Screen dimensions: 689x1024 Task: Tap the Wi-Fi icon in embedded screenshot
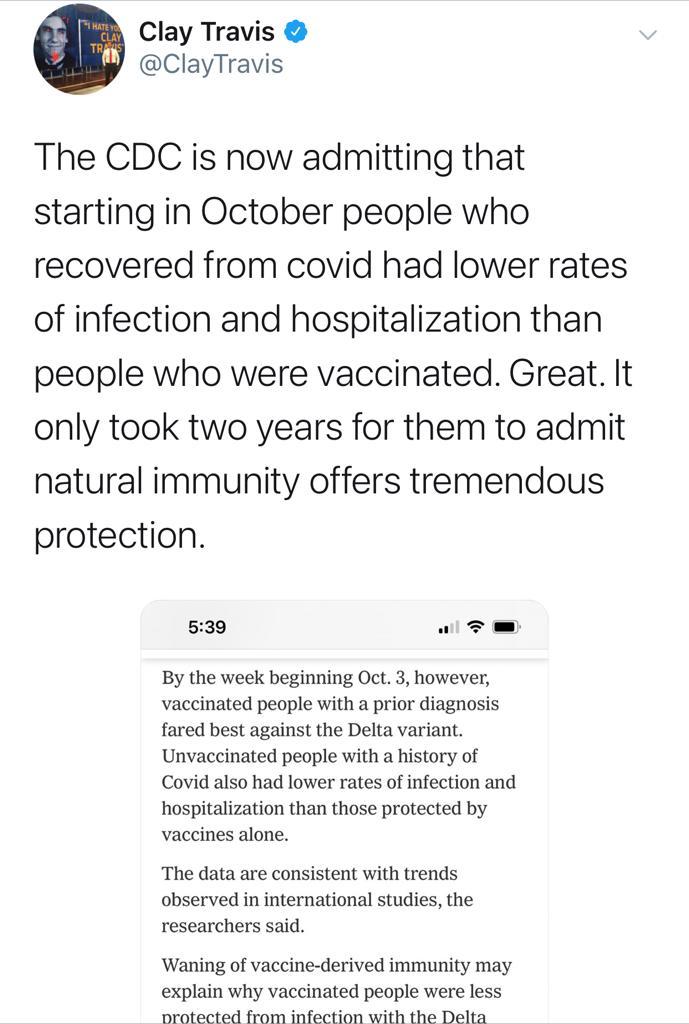475,627
